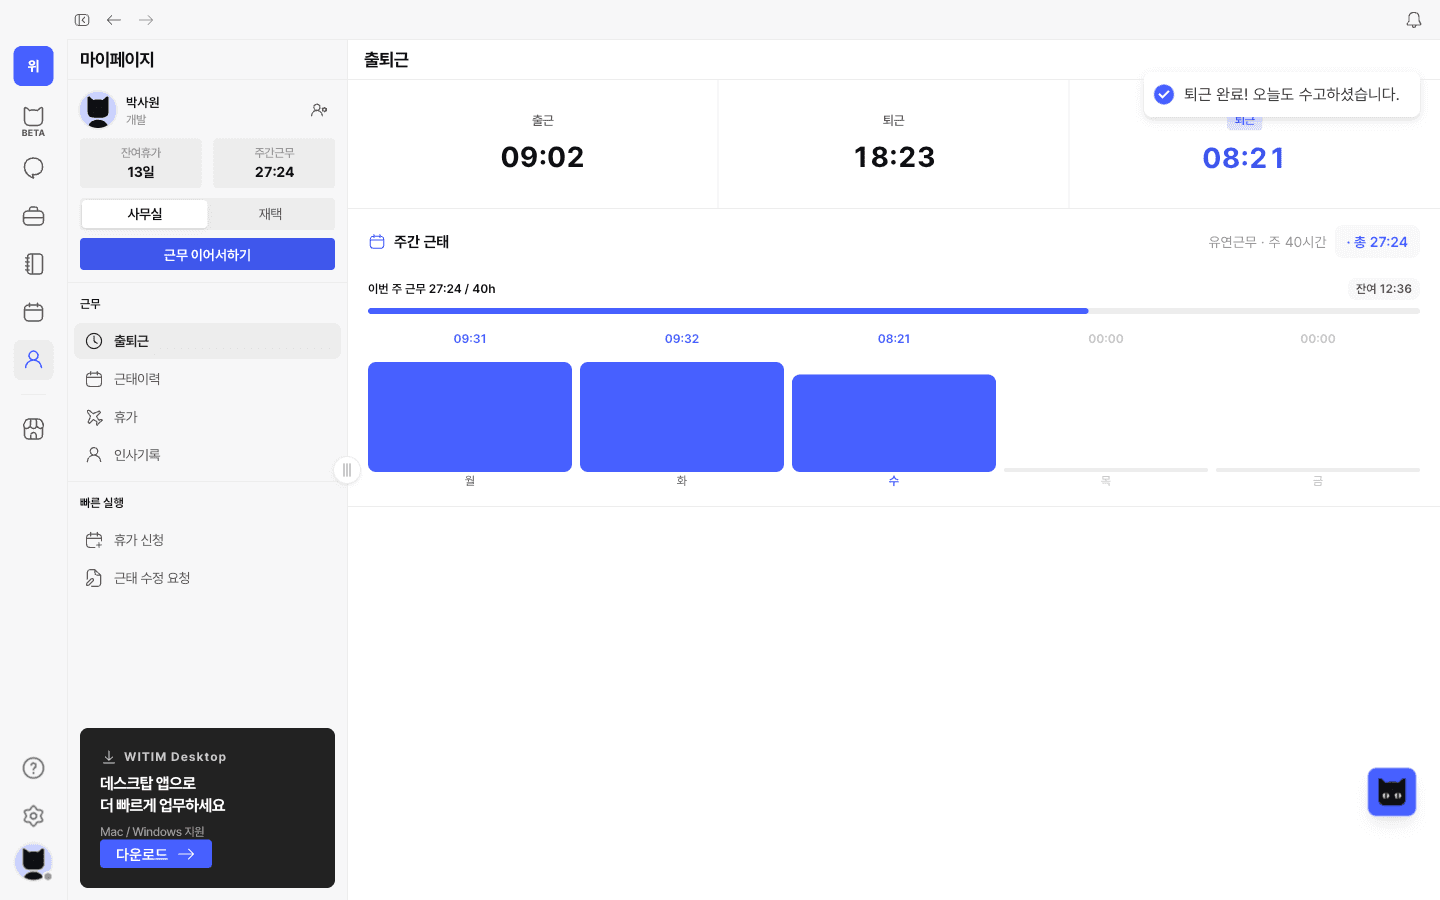Click the 잔여휴가 13일 card
The height and width of the screenshot is (900, 1440).
point(141,163)
